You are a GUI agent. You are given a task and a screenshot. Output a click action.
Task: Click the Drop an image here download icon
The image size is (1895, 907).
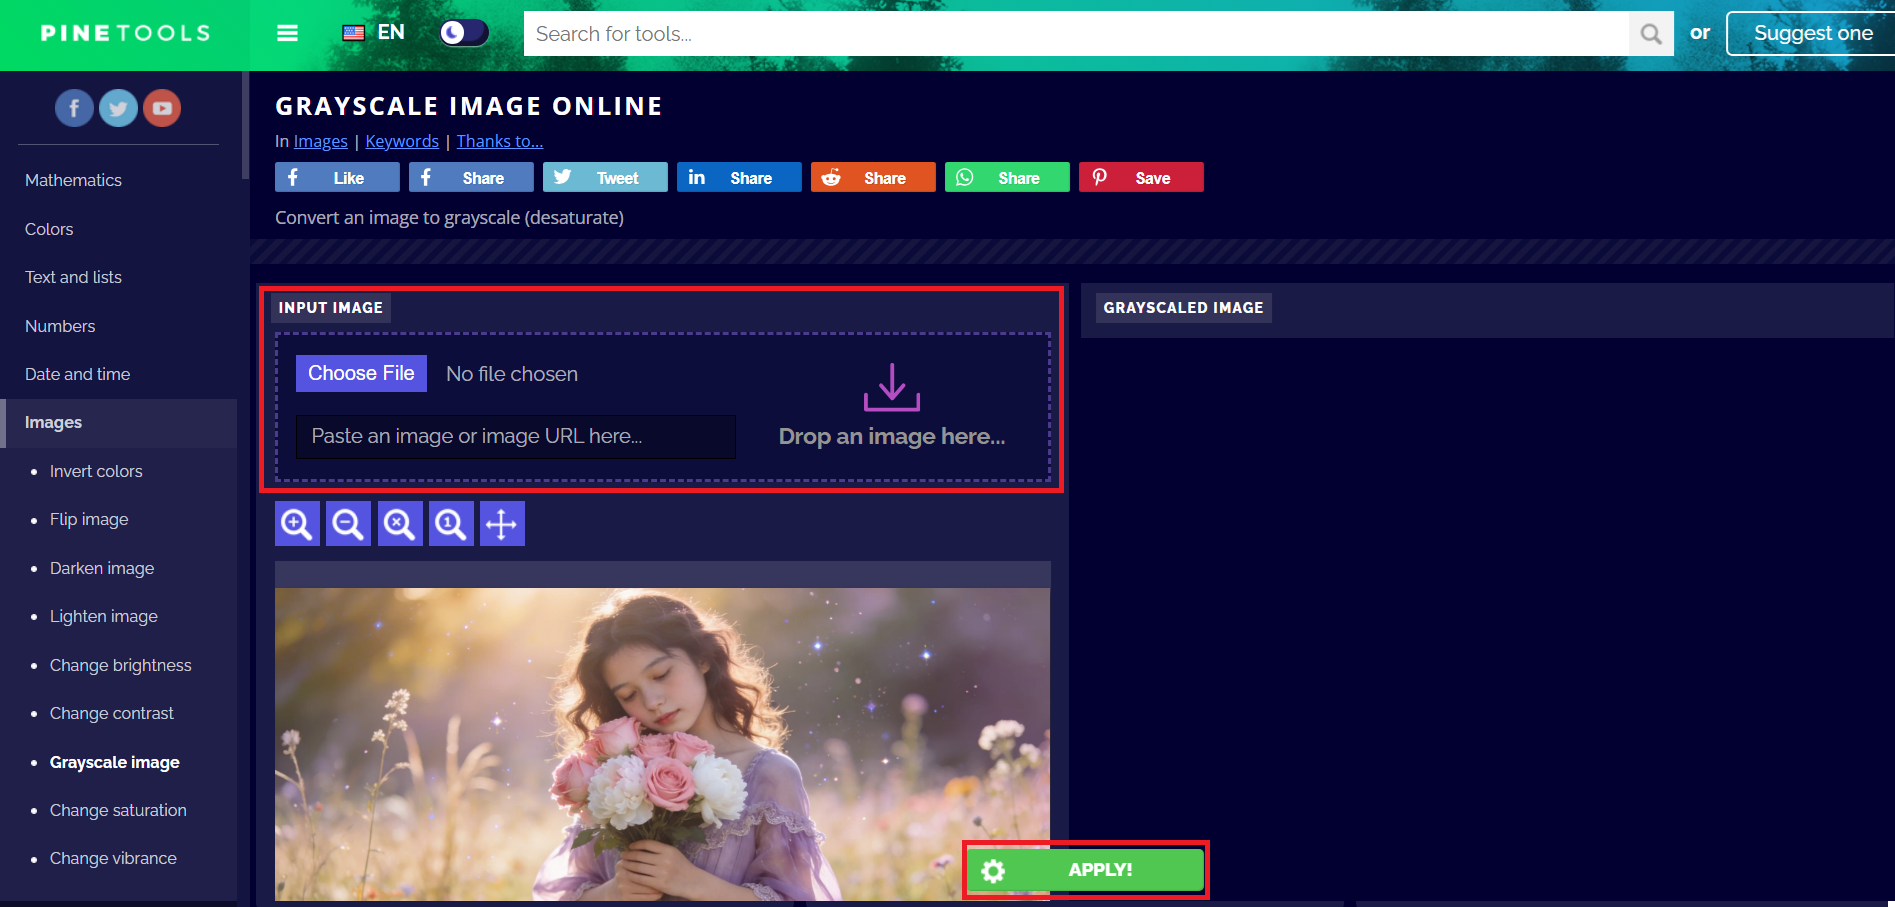pos(892,387)
